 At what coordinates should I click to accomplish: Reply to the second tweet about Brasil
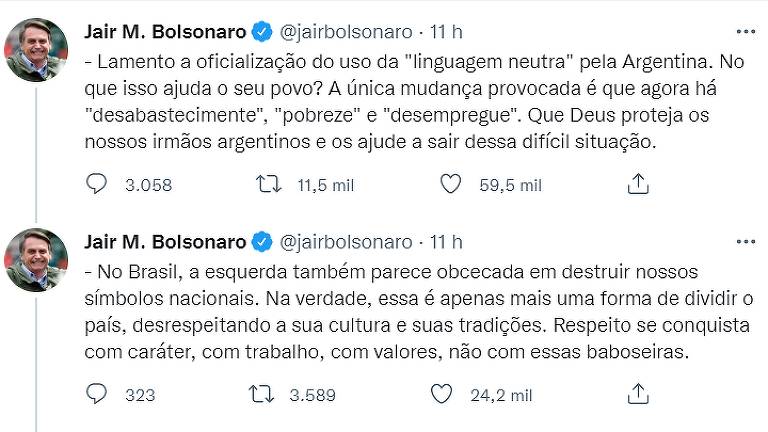tap(97, 394)
